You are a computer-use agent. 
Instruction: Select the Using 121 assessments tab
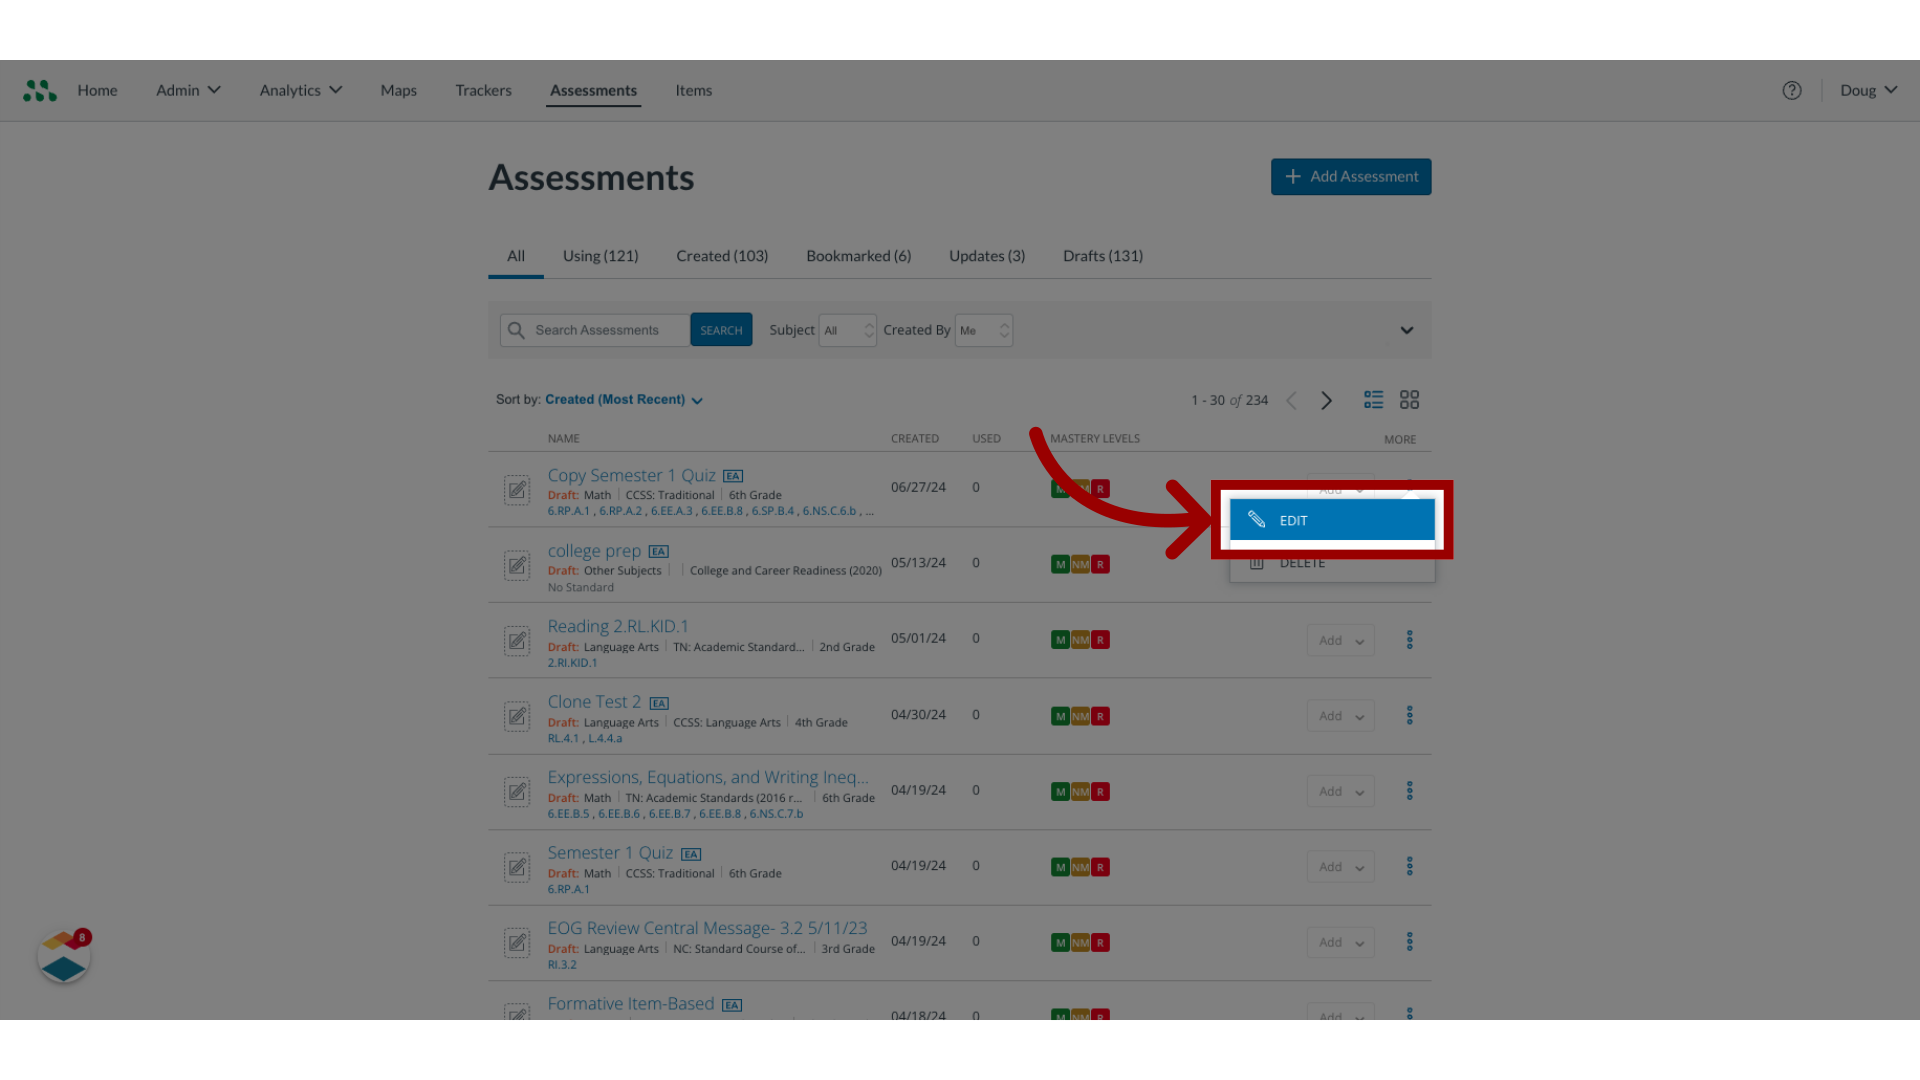point(600,255)
